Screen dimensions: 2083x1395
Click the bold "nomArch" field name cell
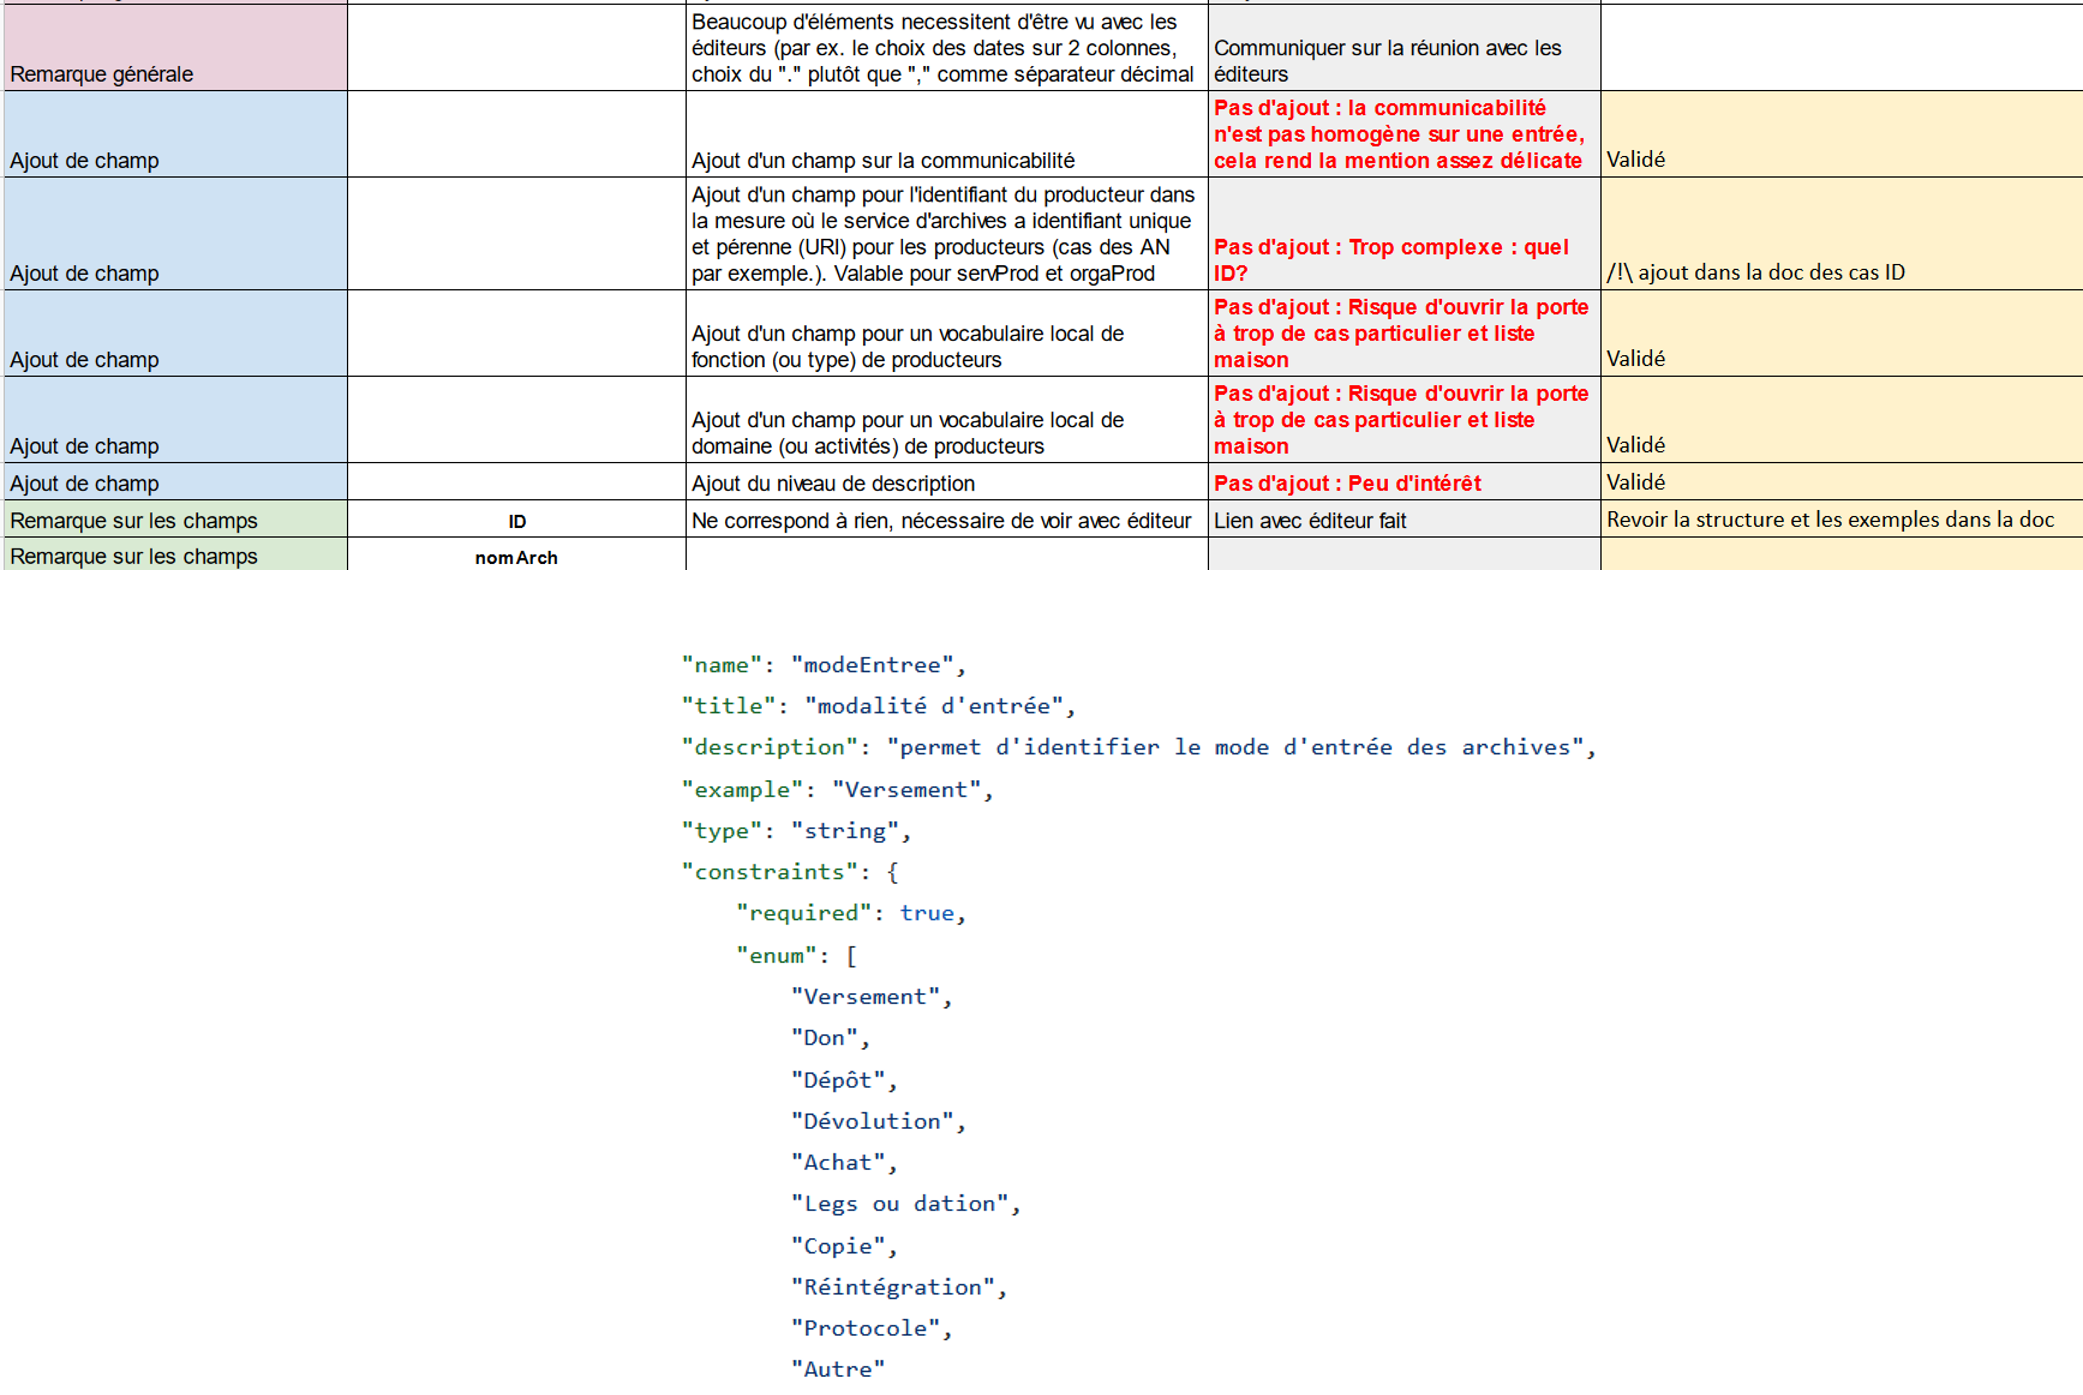517,556
